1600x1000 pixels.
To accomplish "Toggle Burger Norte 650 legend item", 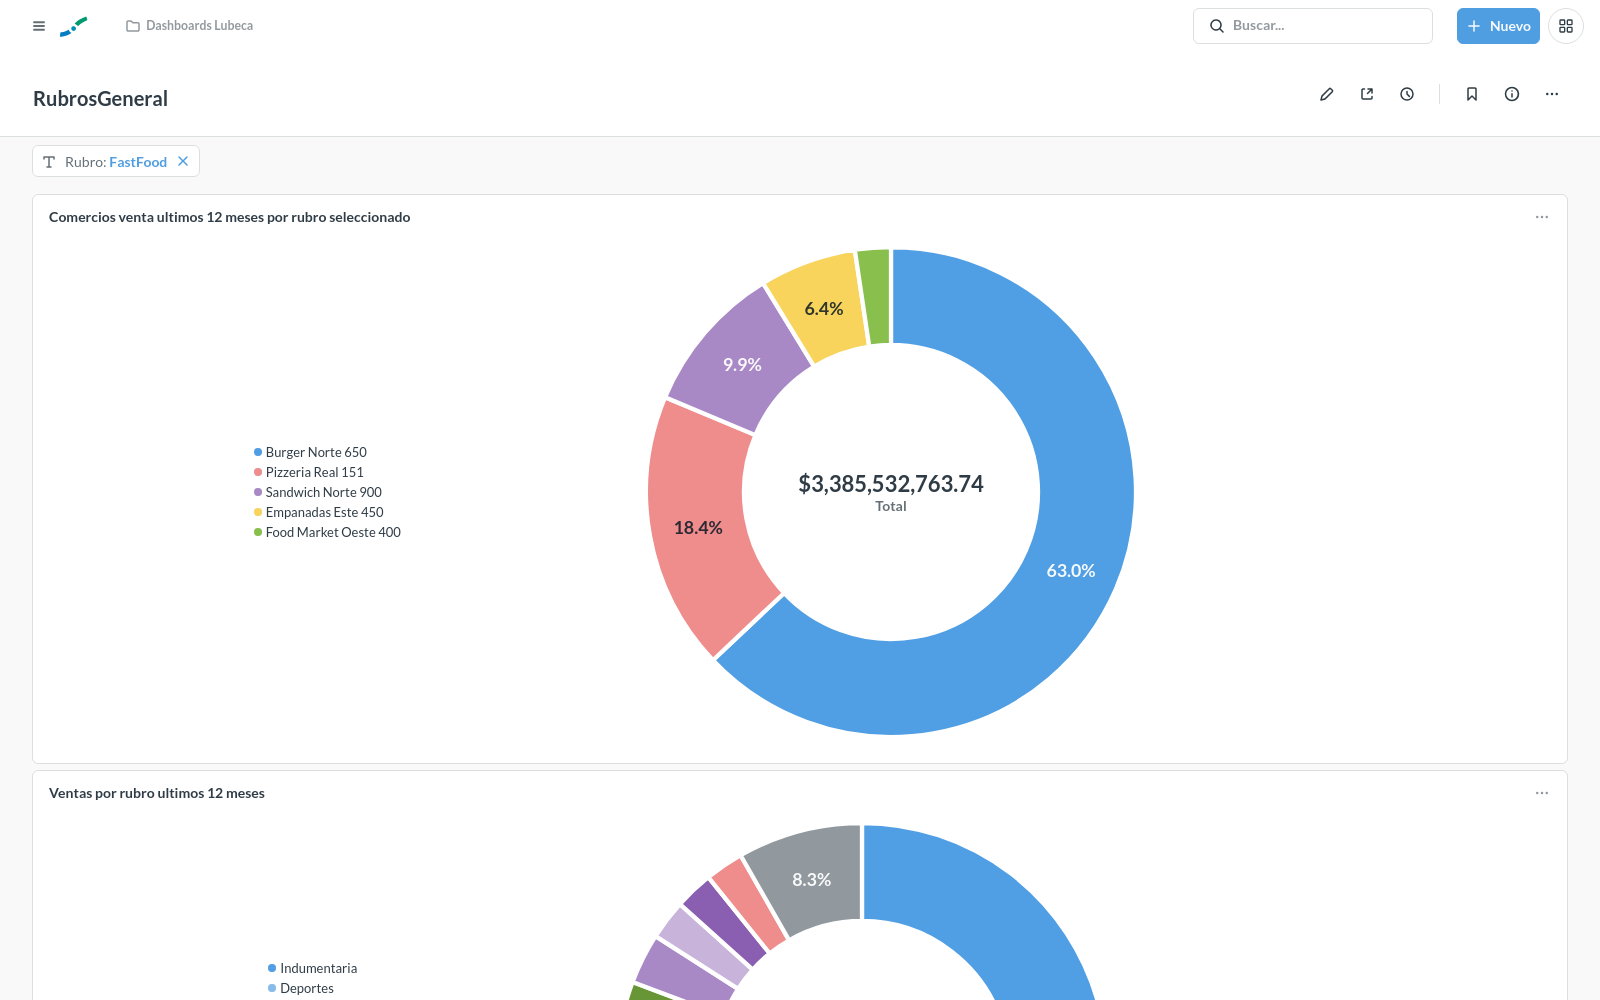I will [x=310, y=452].
